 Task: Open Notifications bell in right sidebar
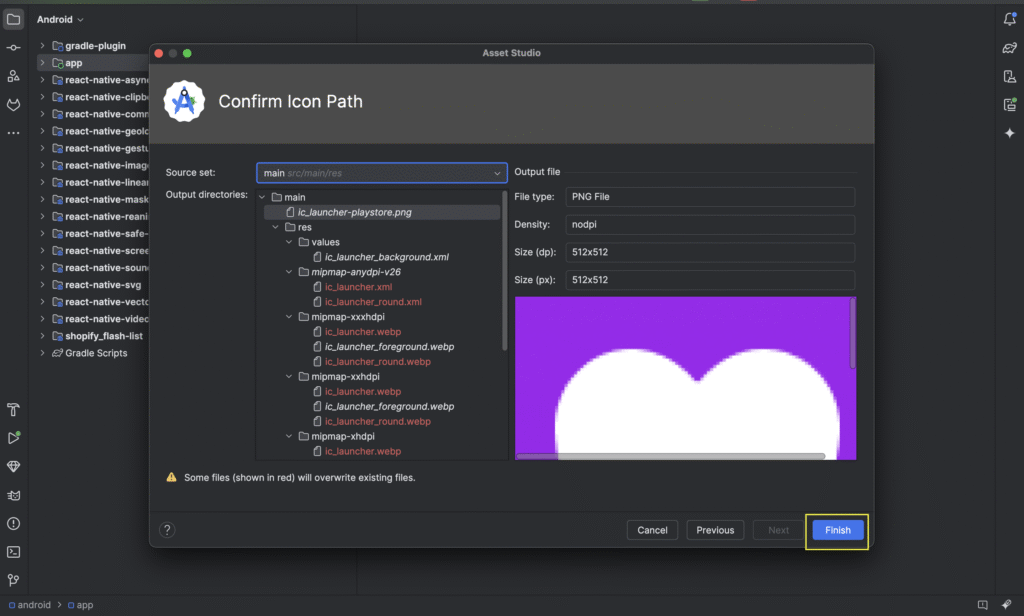[x=1010, y=19]
